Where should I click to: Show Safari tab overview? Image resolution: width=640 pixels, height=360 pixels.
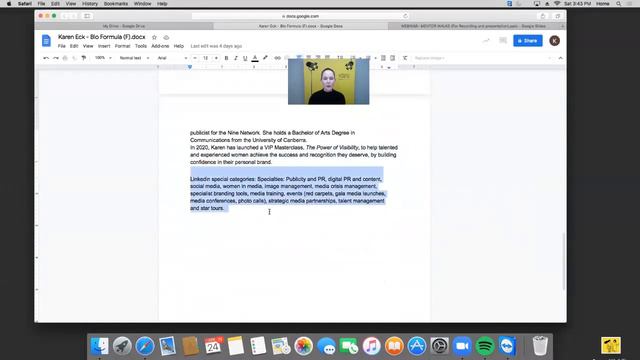(558, 16)
